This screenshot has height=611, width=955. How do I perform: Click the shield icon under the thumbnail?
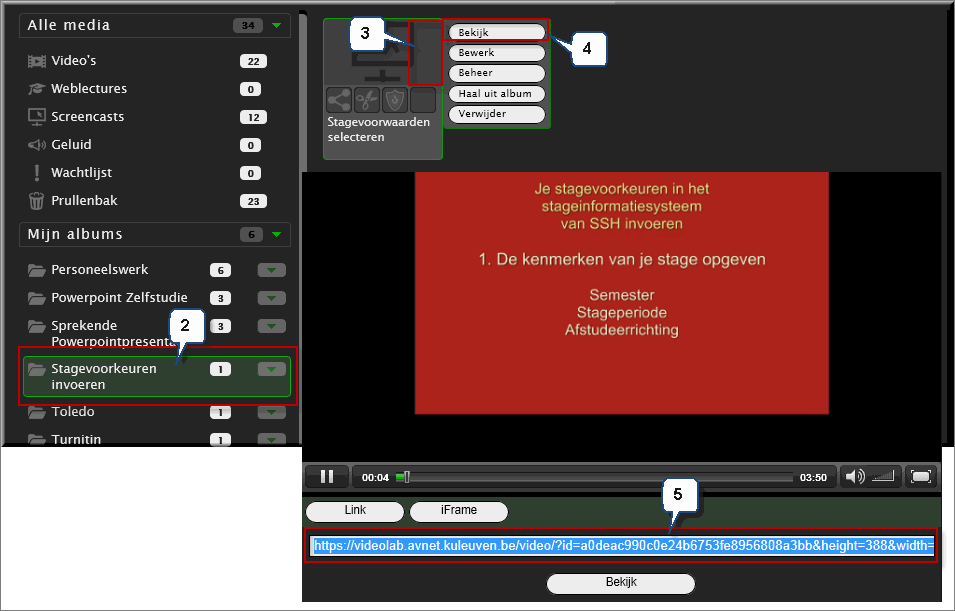click(x=395, y=100)
